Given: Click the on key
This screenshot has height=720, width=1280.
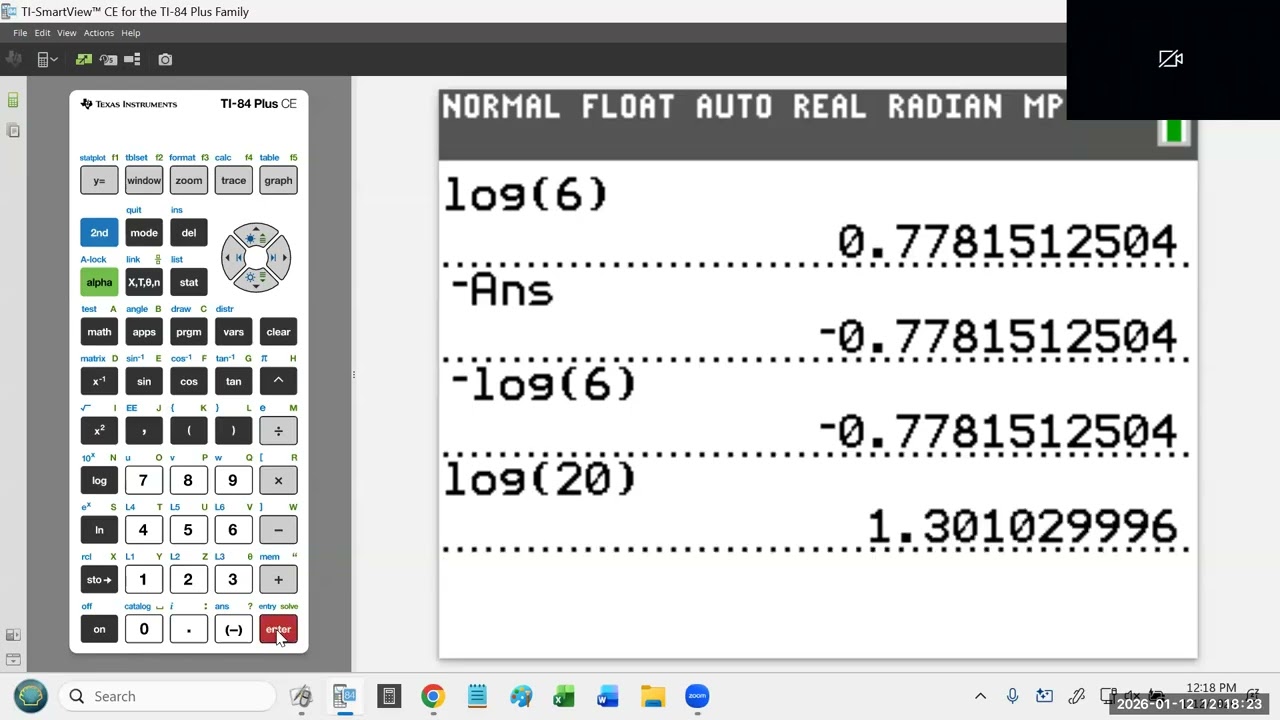Looking at the screenshot, I should pyautogui.click(x=99, y=630).
